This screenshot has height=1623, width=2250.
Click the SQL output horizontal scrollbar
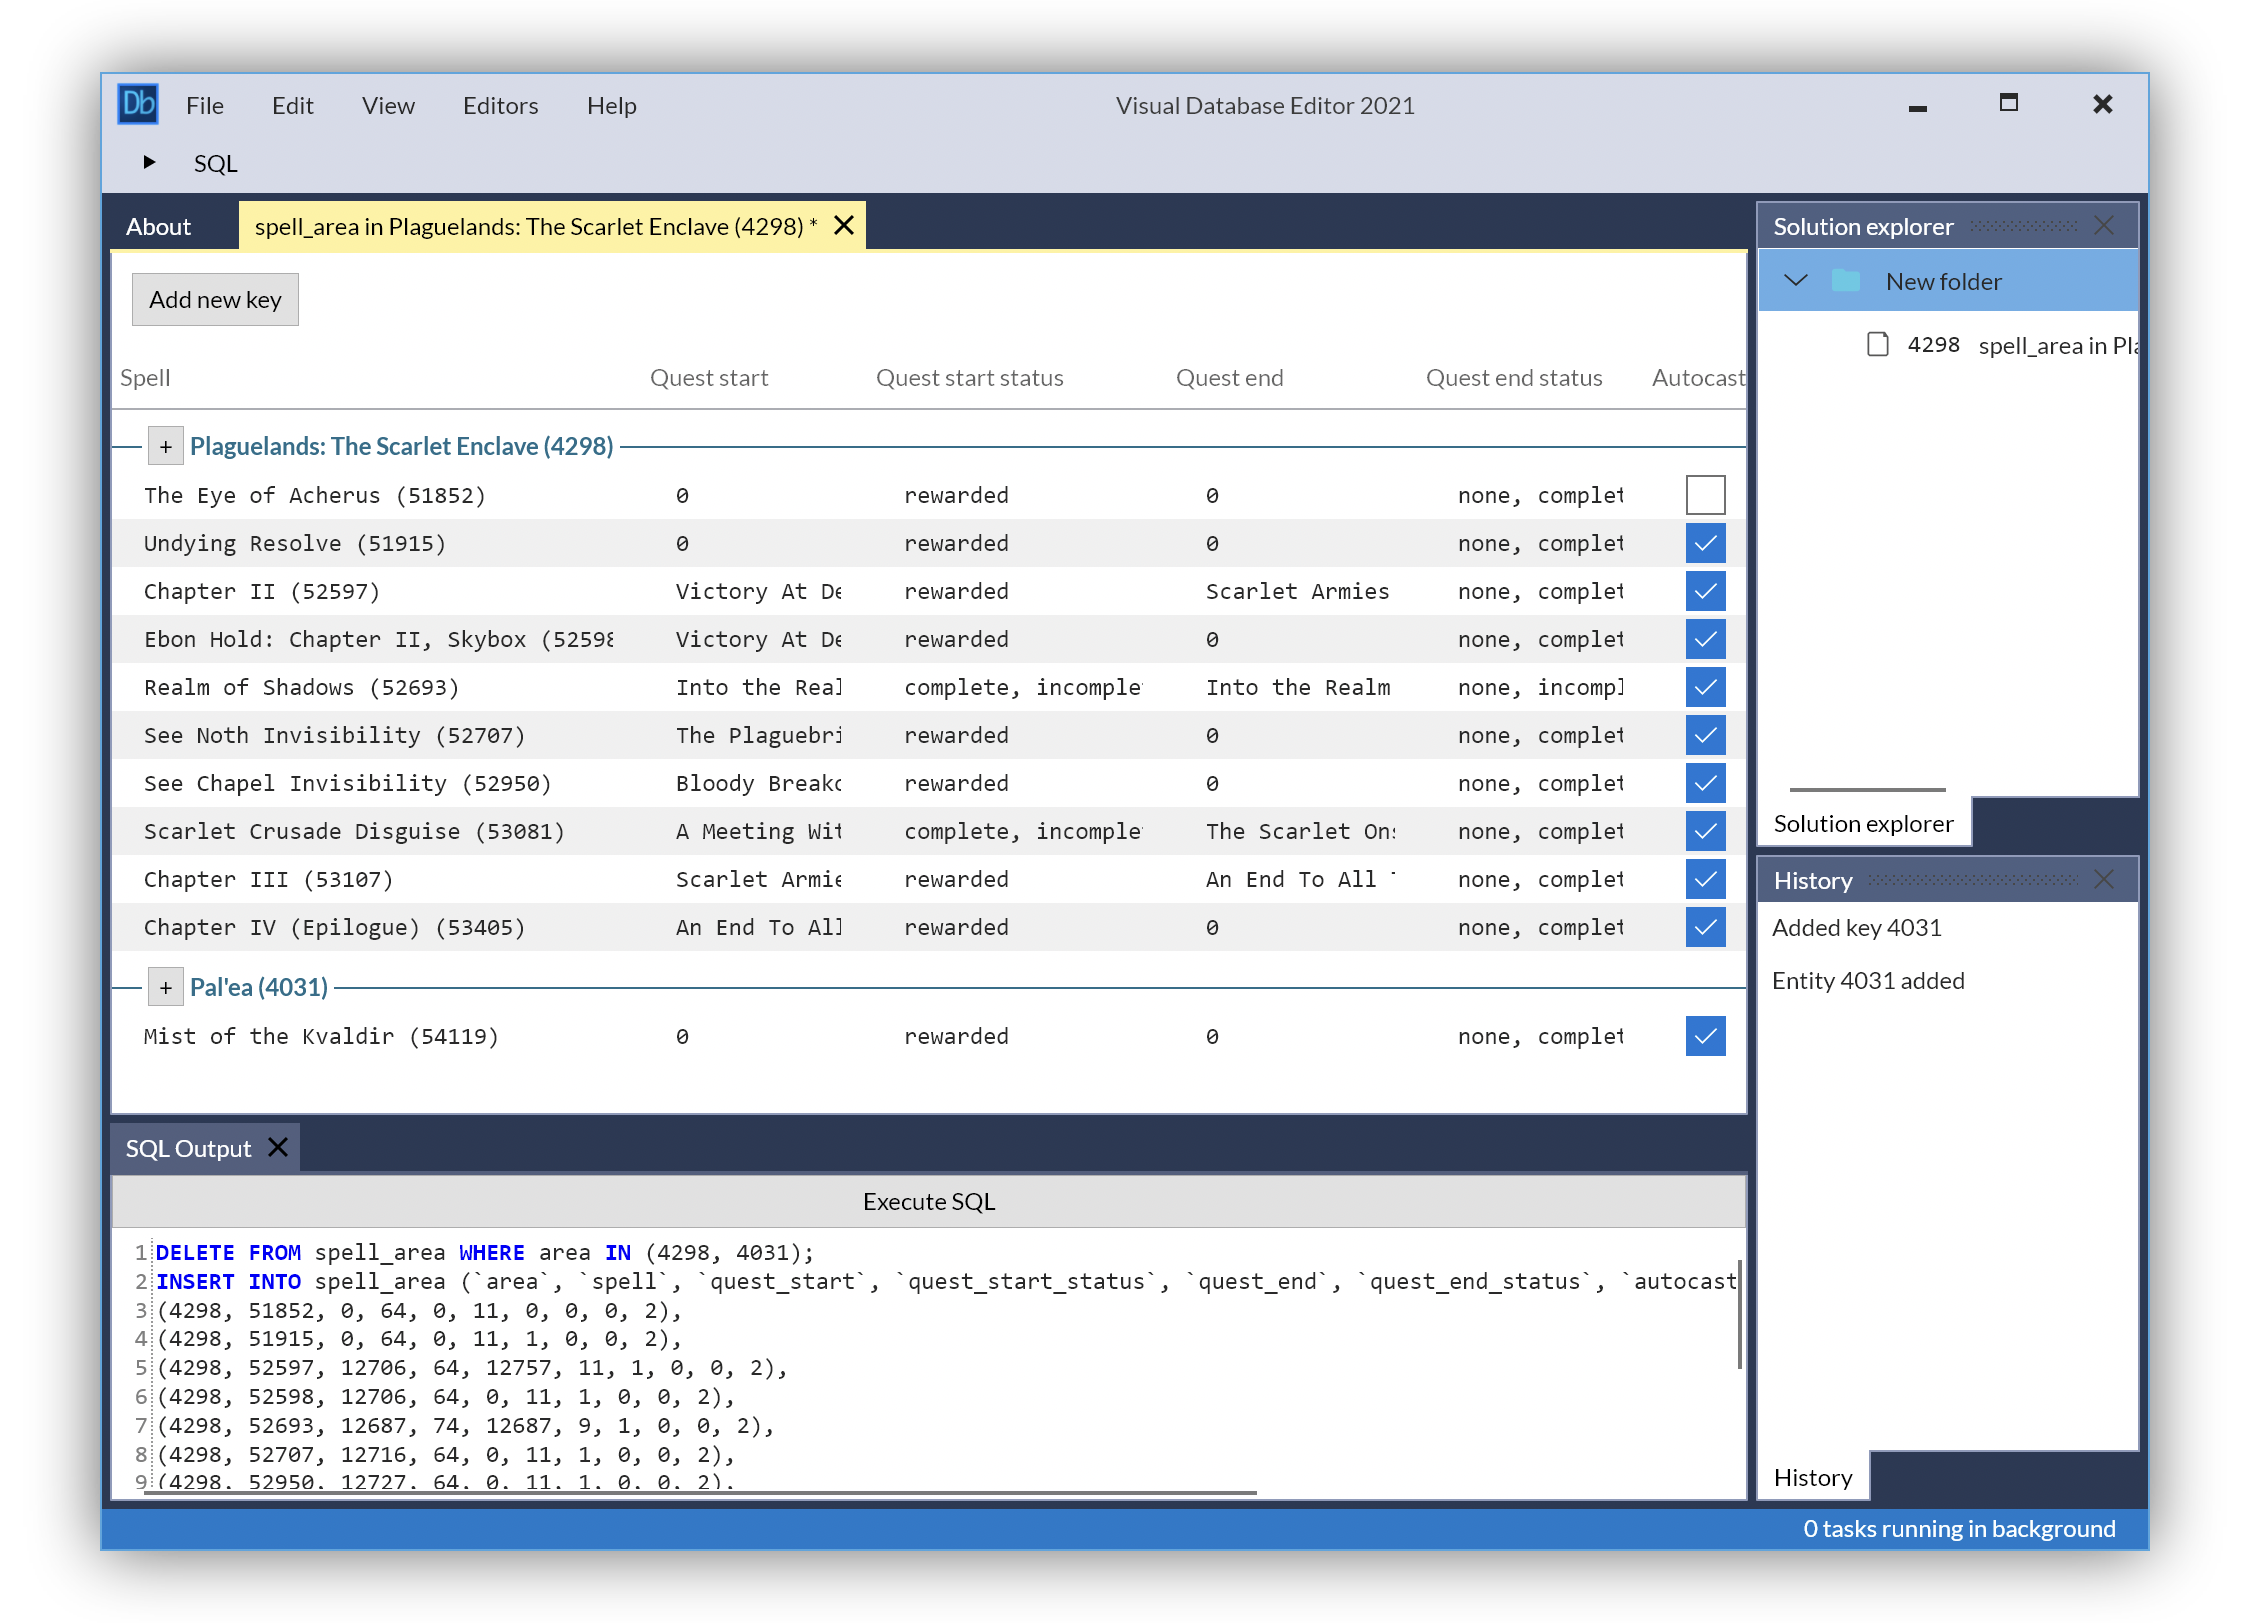tap(700, 1492)
